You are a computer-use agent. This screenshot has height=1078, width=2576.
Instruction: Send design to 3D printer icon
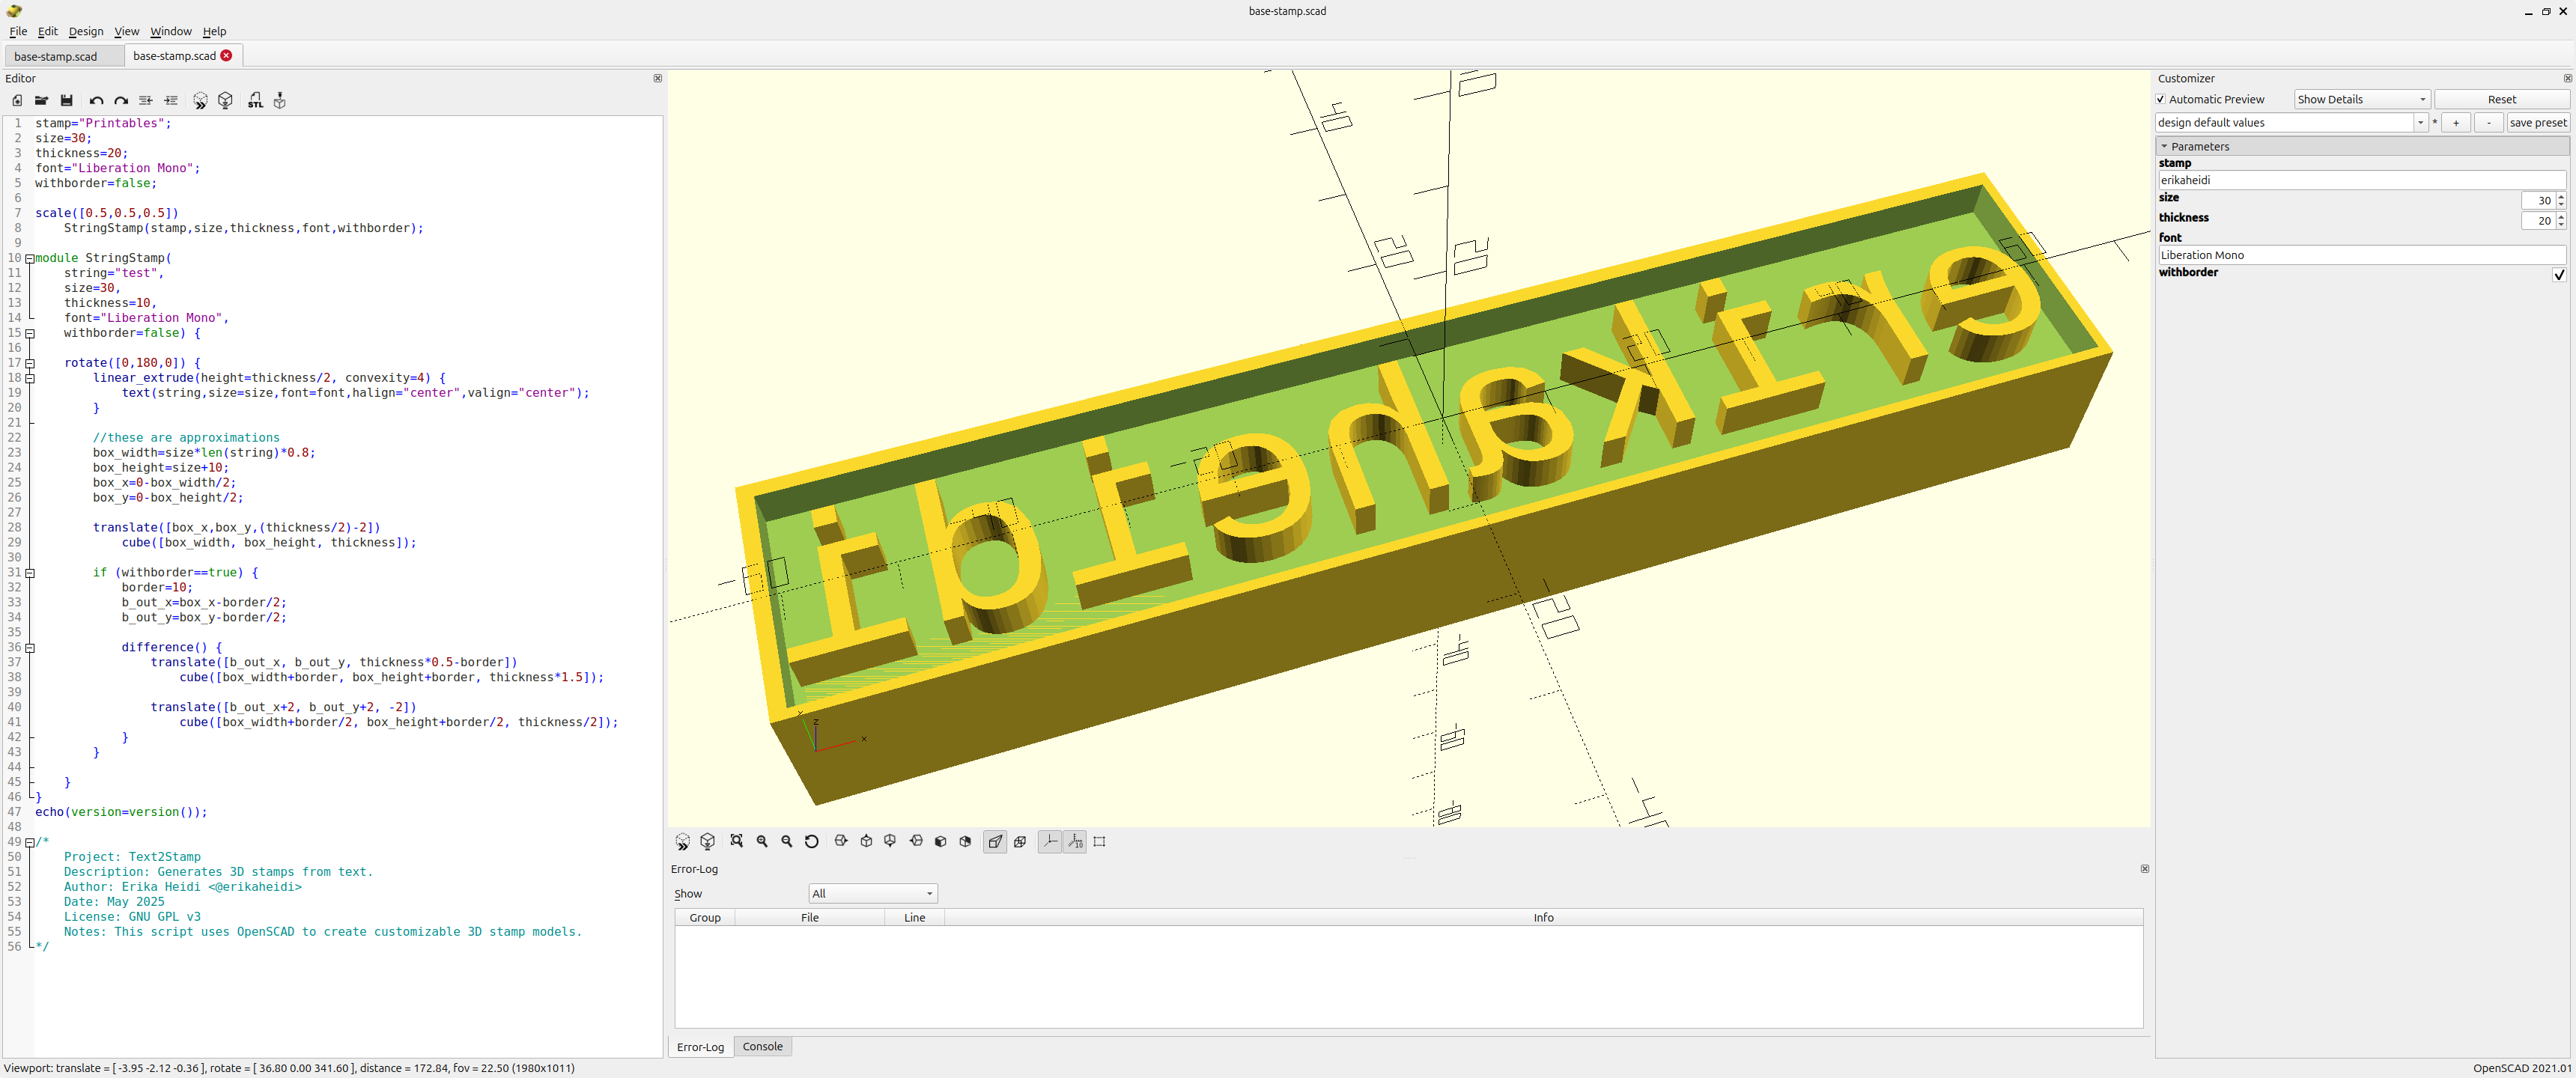click(x=280, y=100)
